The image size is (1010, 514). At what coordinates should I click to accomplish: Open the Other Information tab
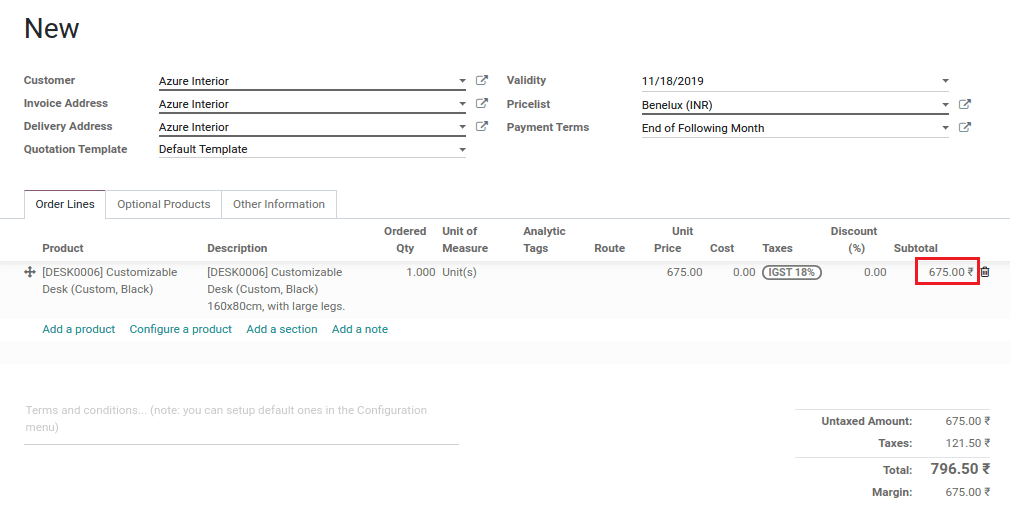pyautogui.click(x=279, y=204)
